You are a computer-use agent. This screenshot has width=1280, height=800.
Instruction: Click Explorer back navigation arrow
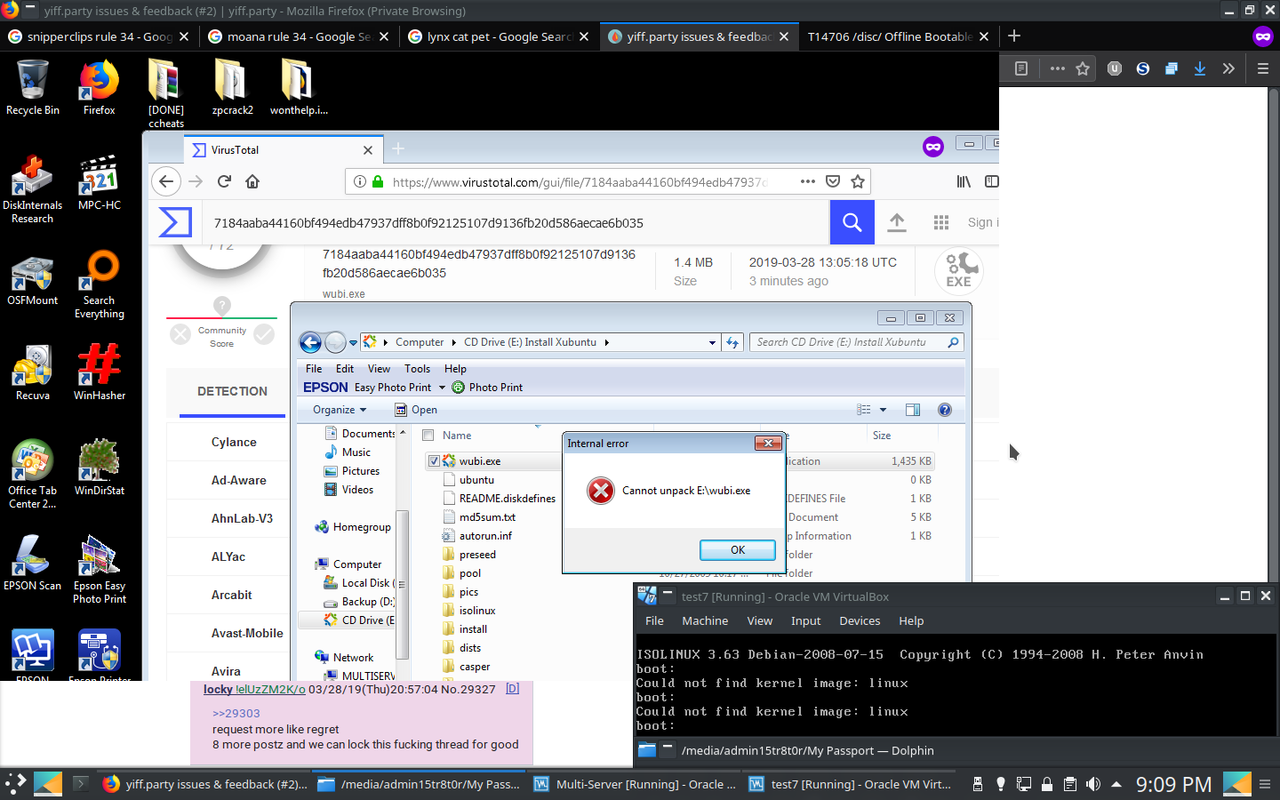pos(311,342)
